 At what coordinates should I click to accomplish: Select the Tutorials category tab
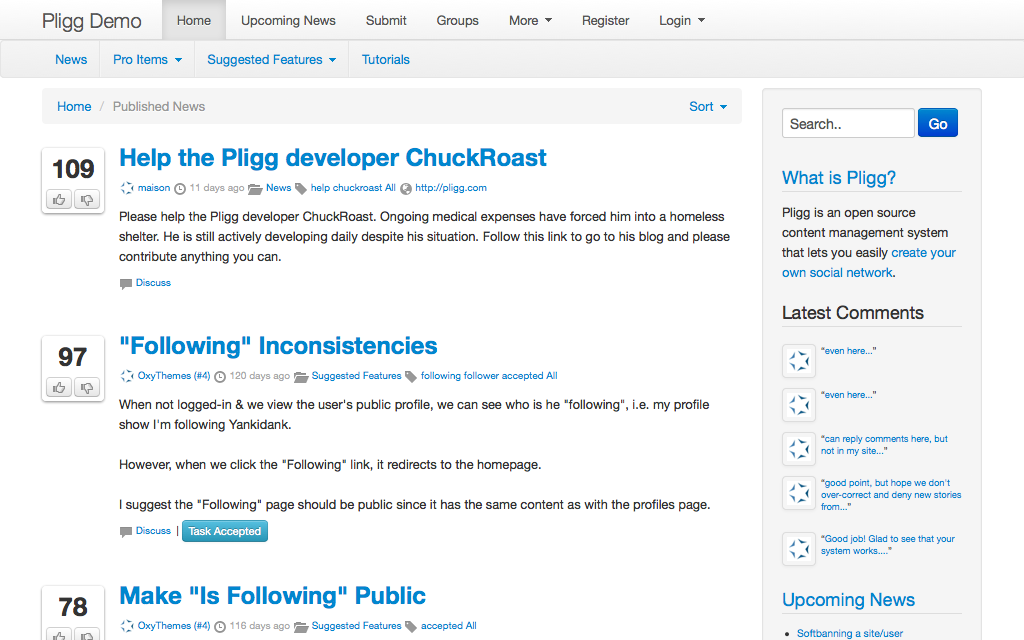pos(385,60)
